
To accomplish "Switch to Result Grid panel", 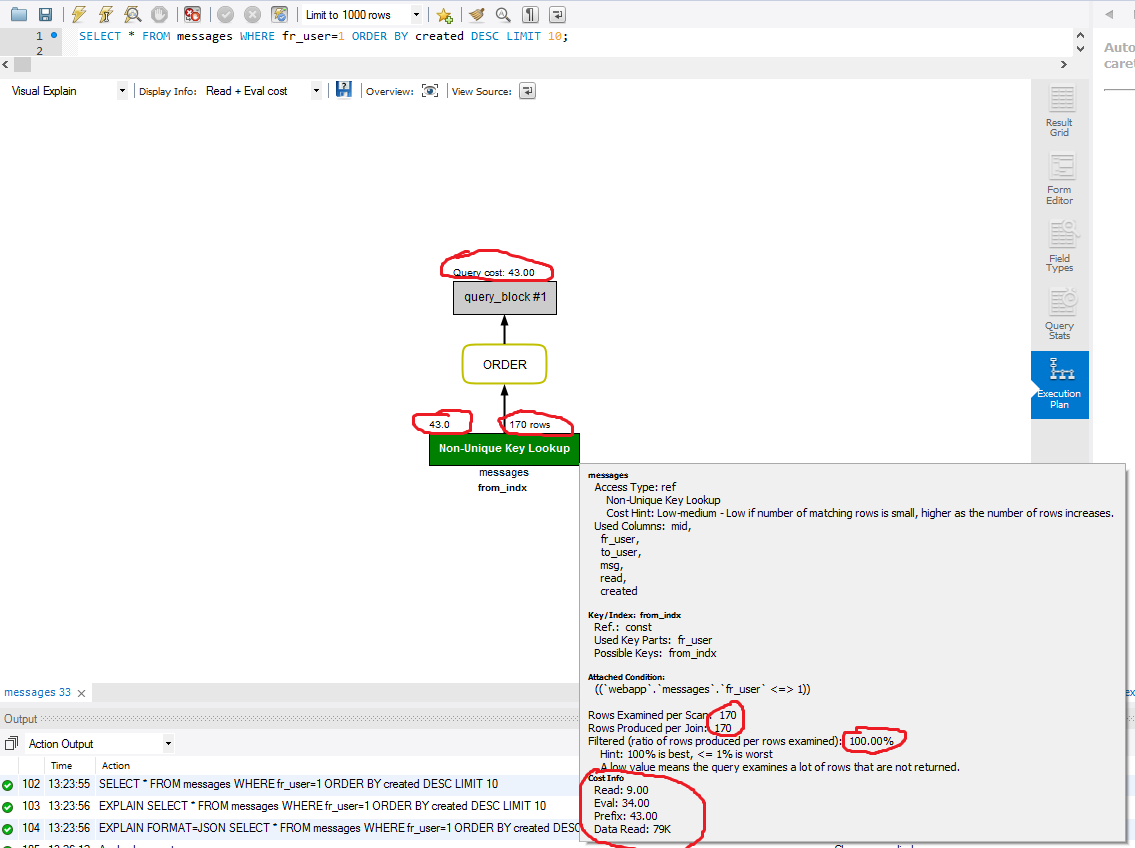I will 1060,111.
